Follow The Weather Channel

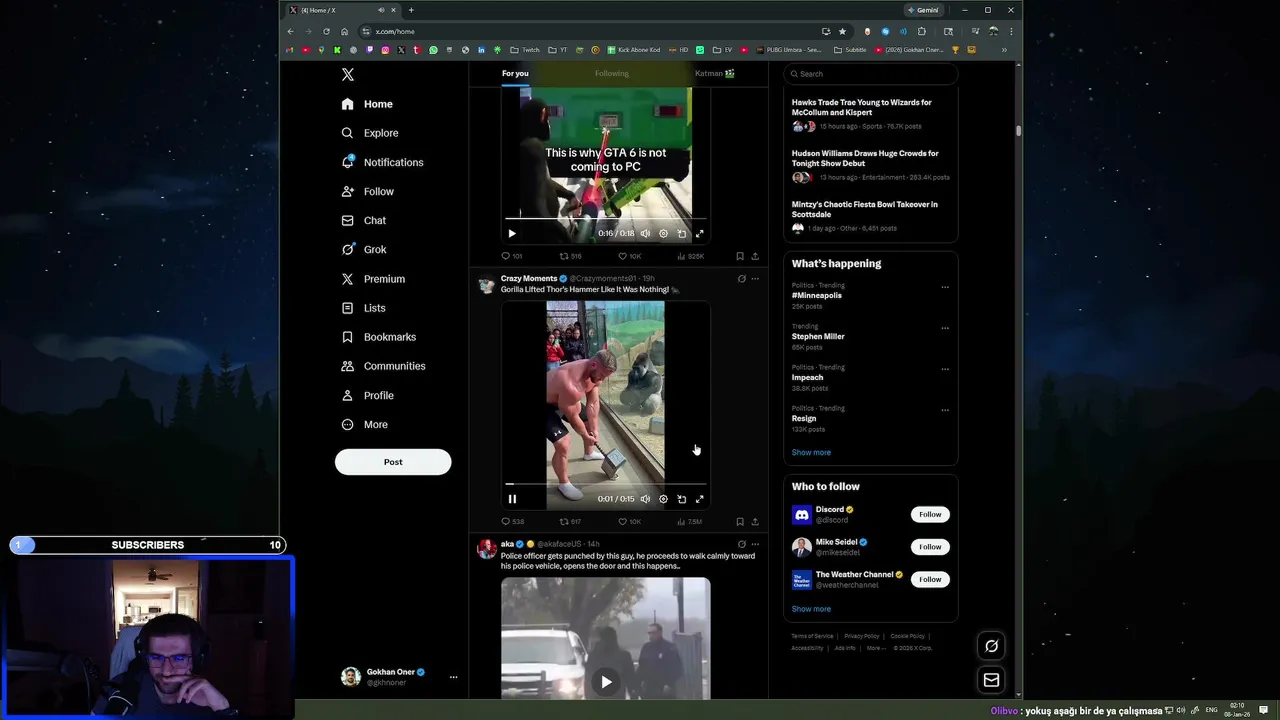tap(930, 579)
